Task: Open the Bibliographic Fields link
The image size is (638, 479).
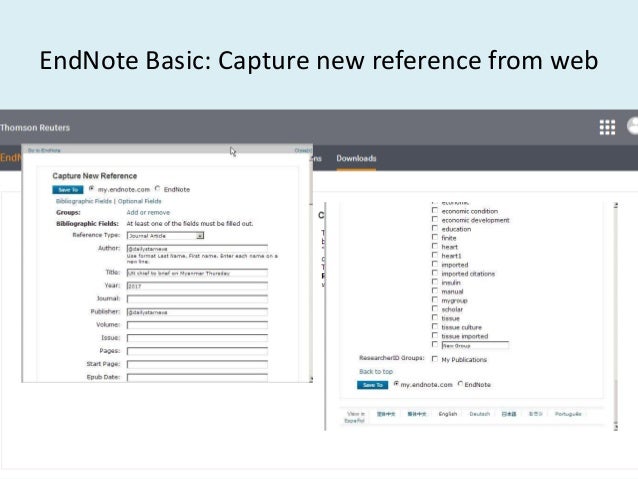Action: 83,201
